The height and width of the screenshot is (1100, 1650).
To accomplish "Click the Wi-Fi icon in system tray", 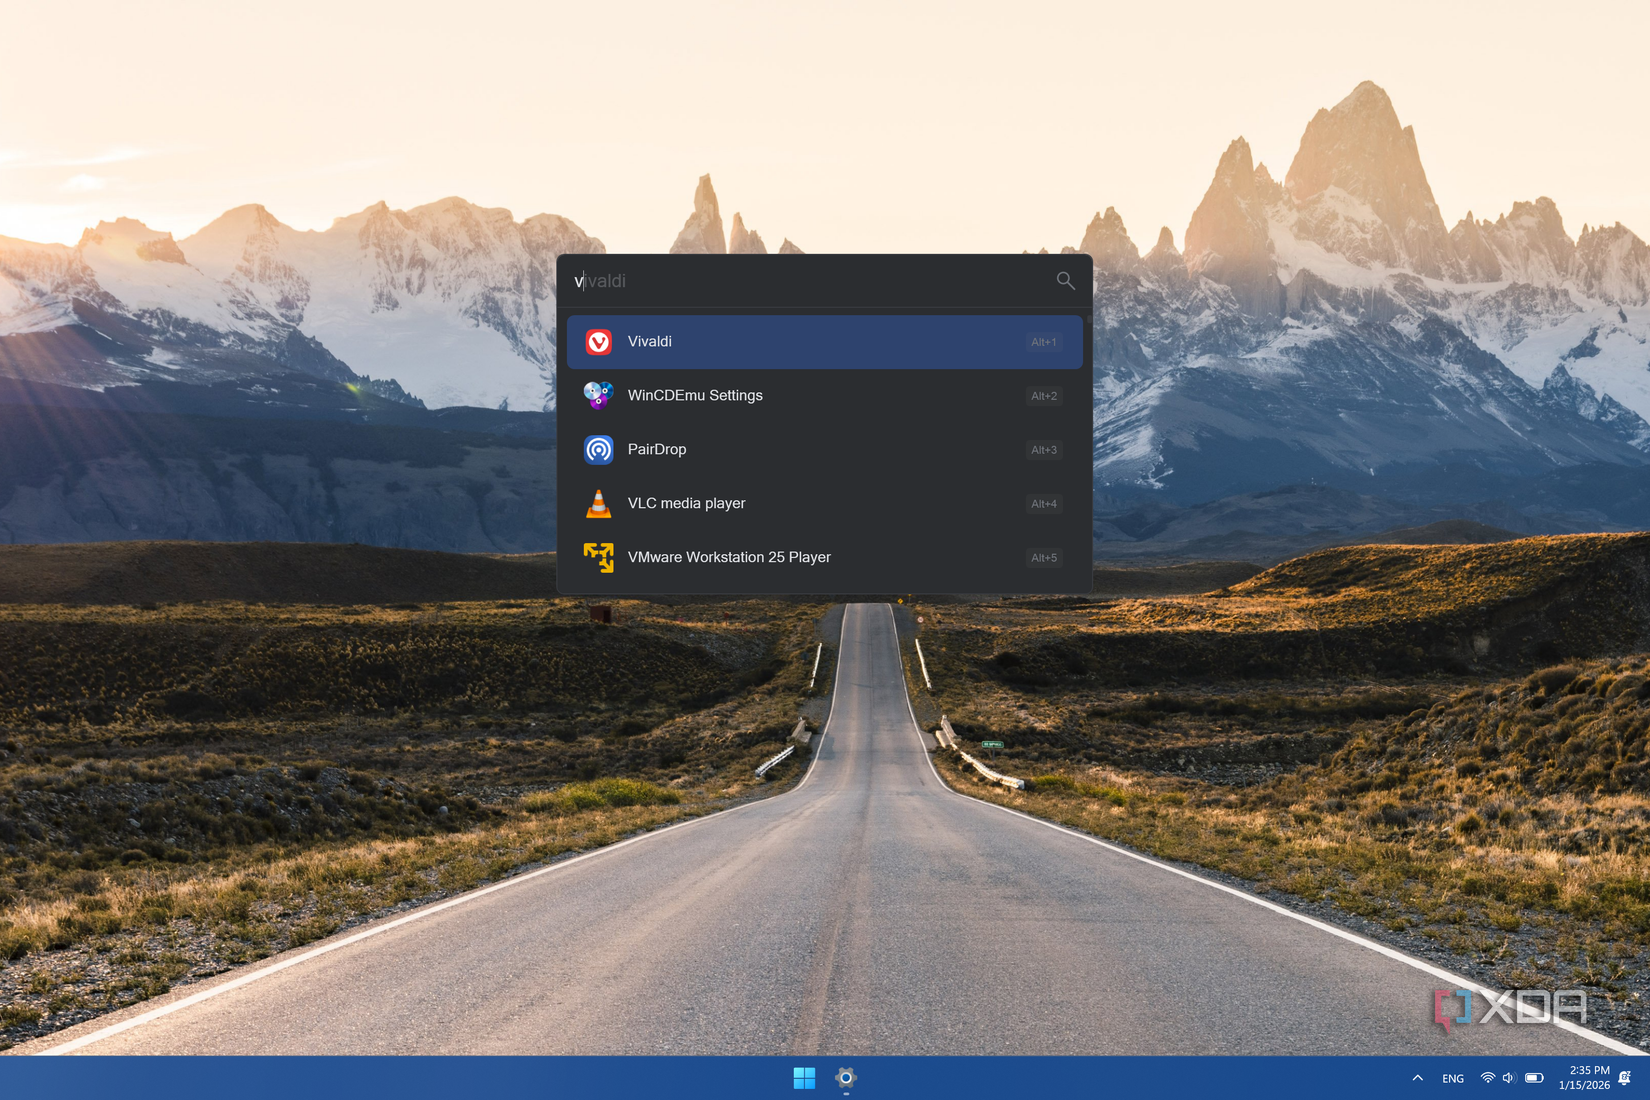I will coord(1486,1078).
